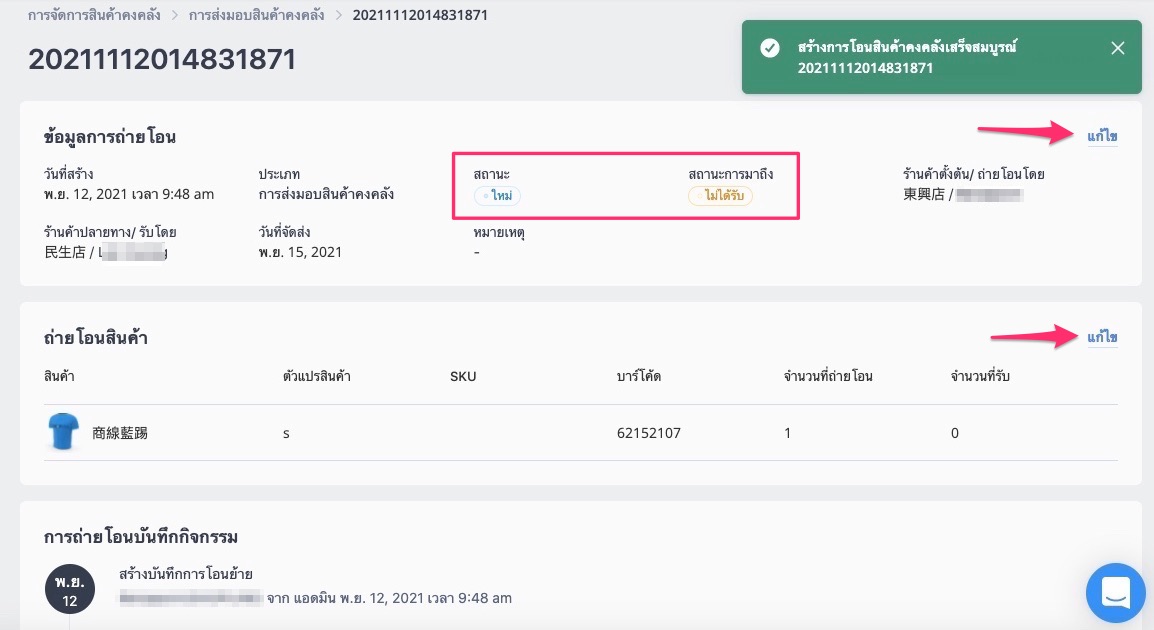Click the page heading transfer number
1154x630 pixels.
point(162,59)
